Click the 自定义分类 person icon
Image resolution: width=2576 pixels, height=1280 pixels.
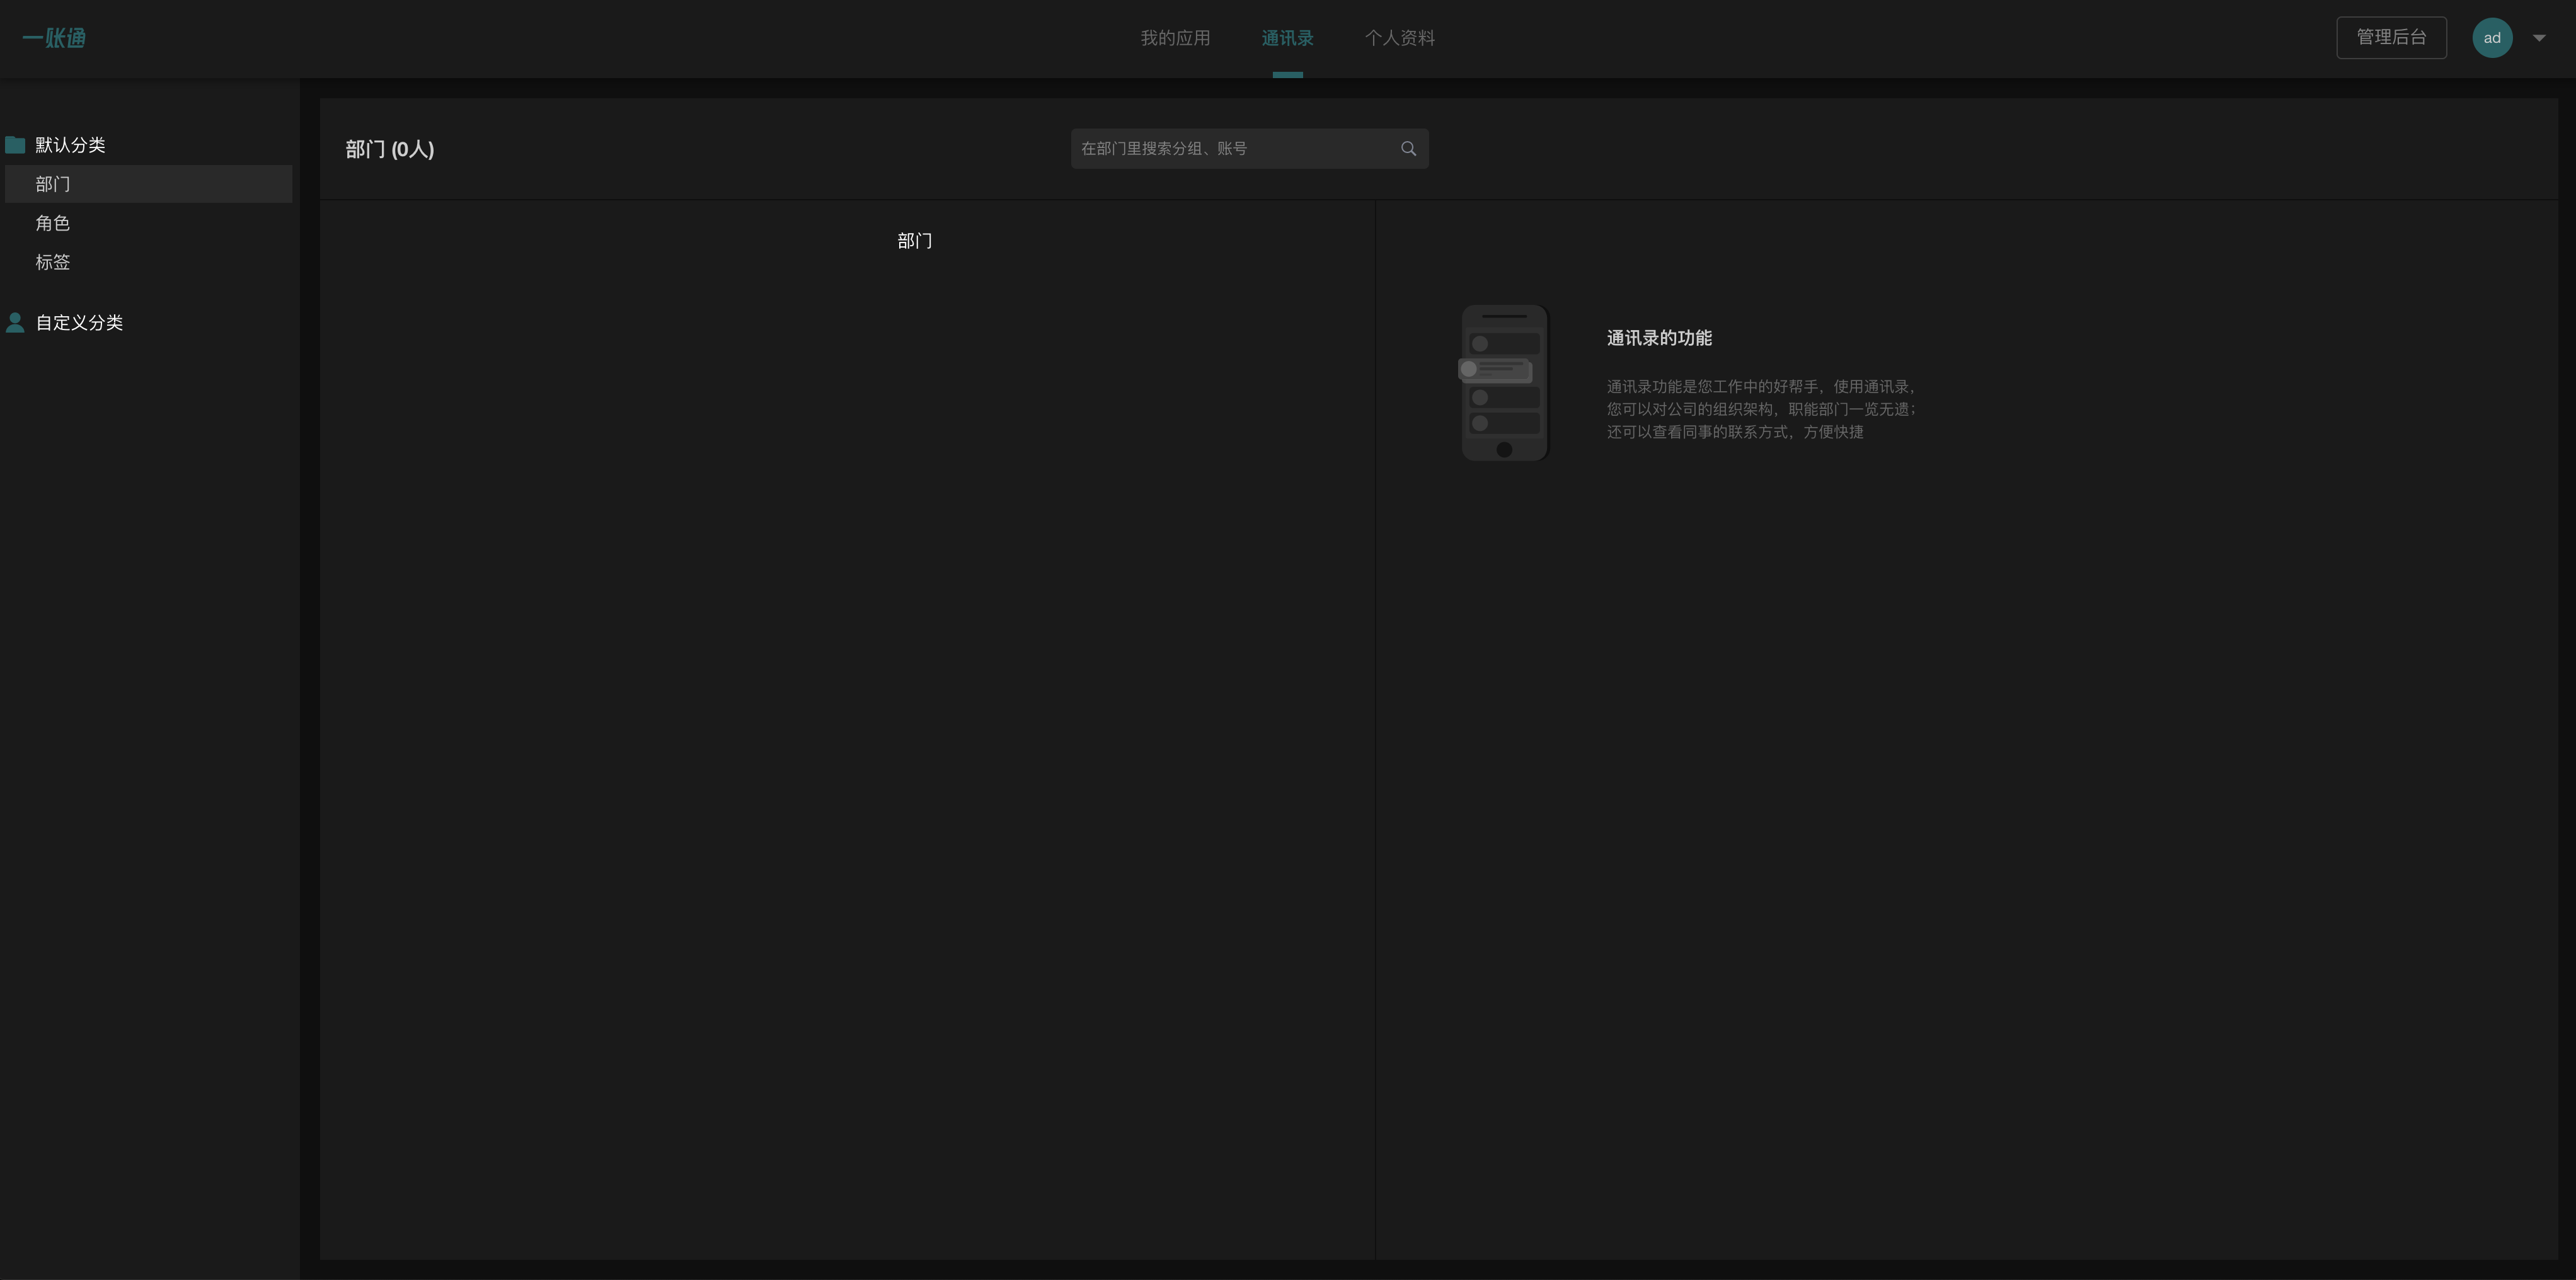(x=15, y=322)
